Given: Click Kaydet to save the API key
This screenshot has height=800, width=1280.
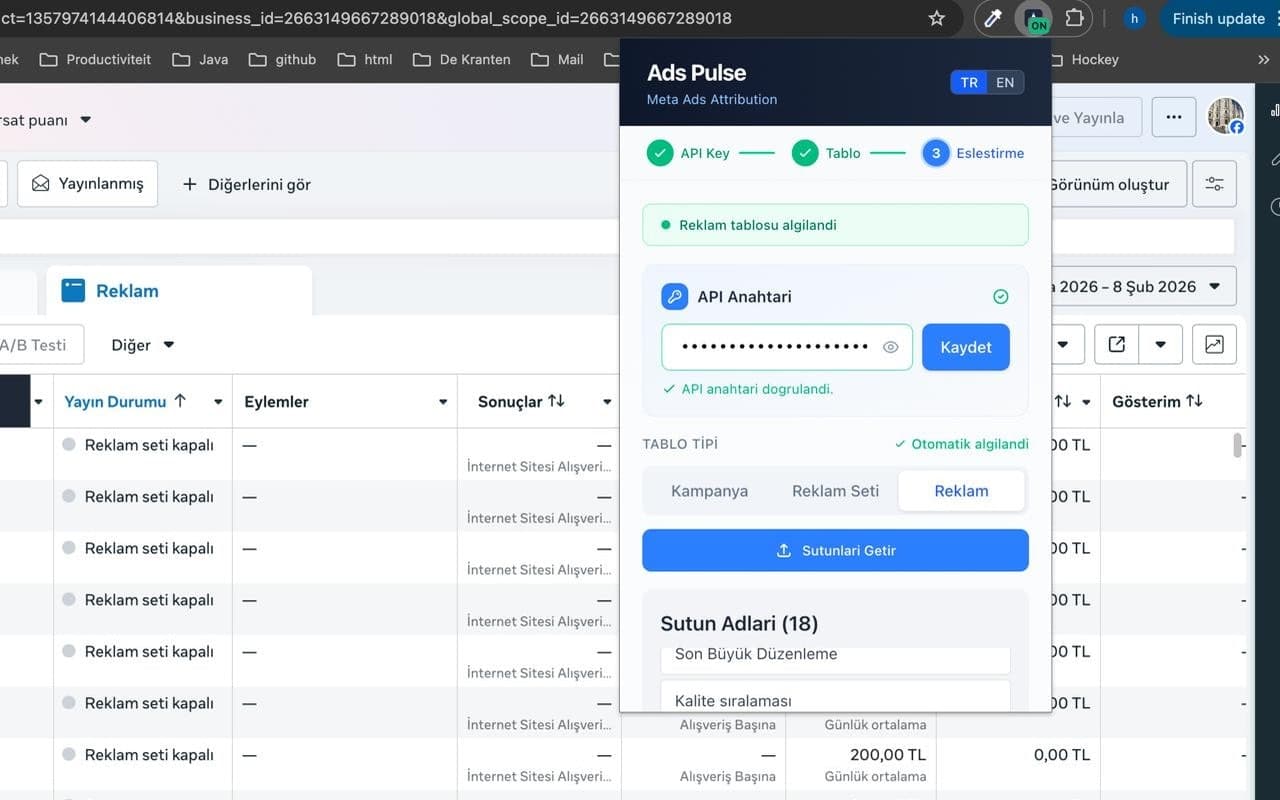Looking at the screenshot, I should point(965,347).
